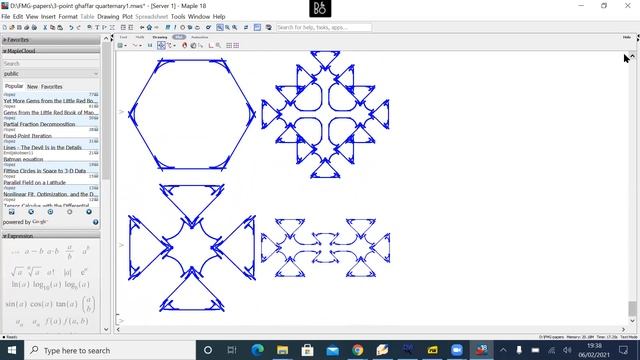
Task: Click the Insert text (T) toolbar icon
Action: 97,27
